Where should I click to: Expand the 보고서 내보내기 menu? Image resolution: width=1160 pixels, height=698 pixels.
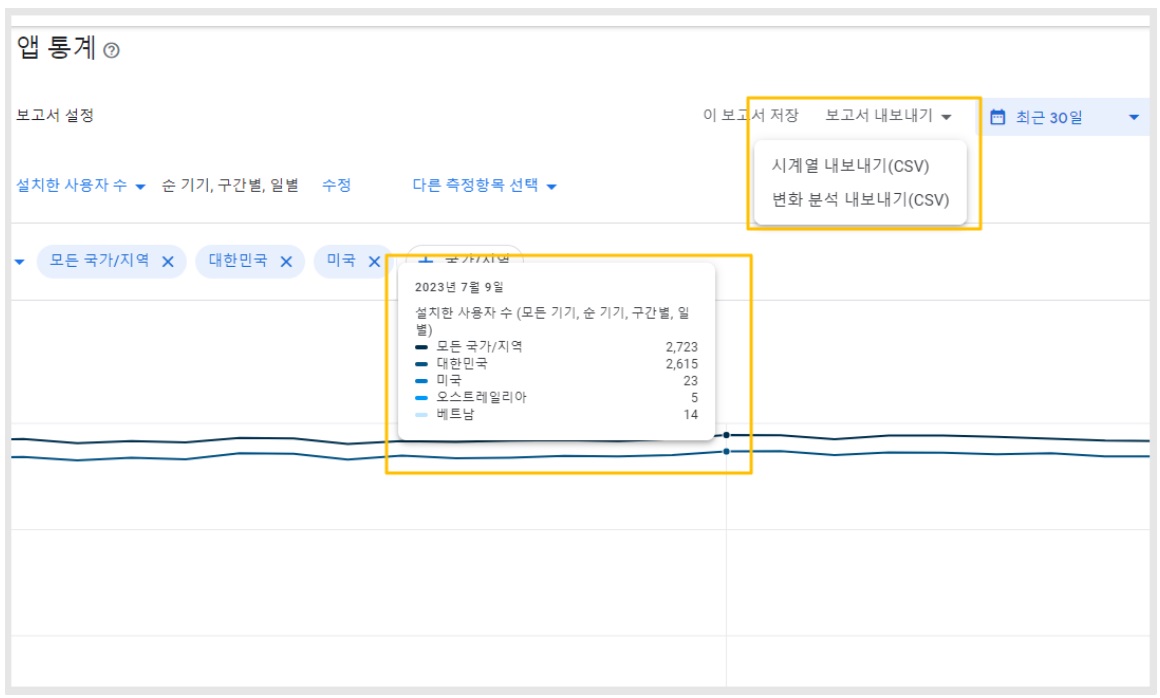tap(888, 115)
